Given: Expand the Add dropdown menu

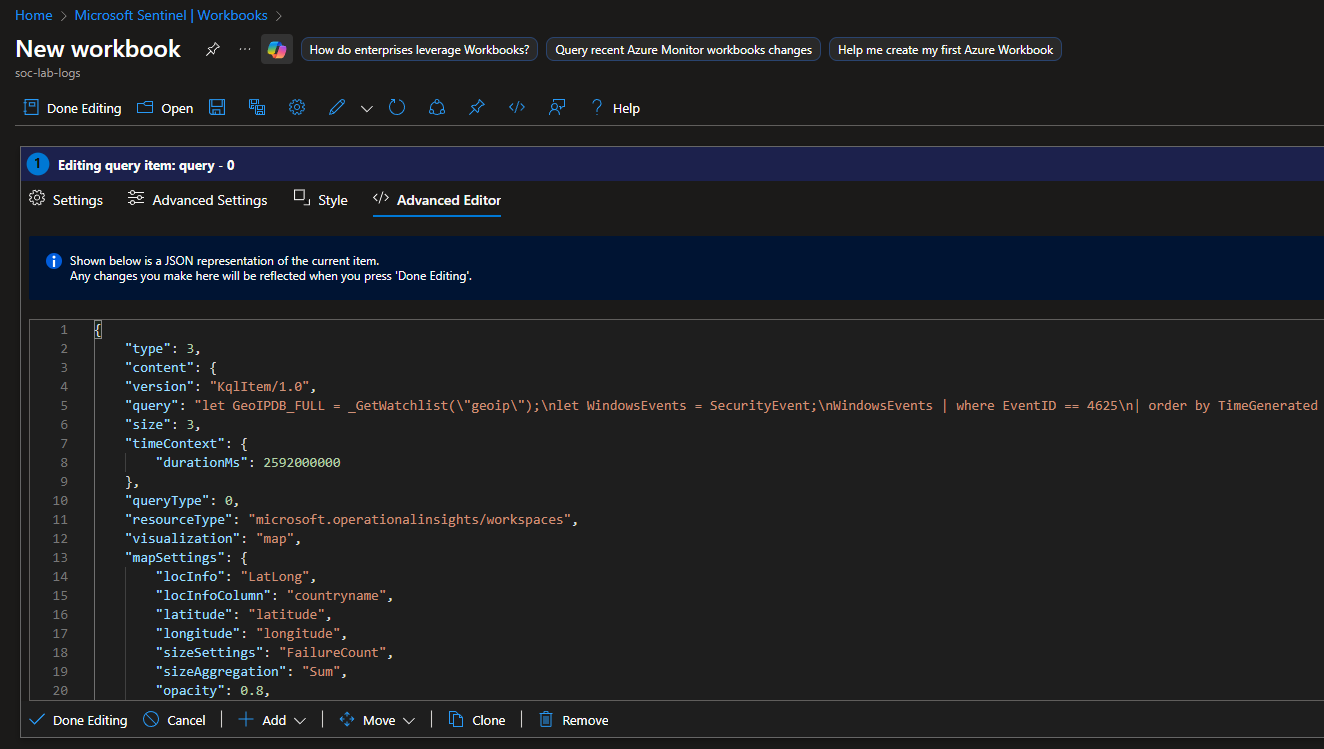Looking at the screenshot, I should tap(273, 720).
